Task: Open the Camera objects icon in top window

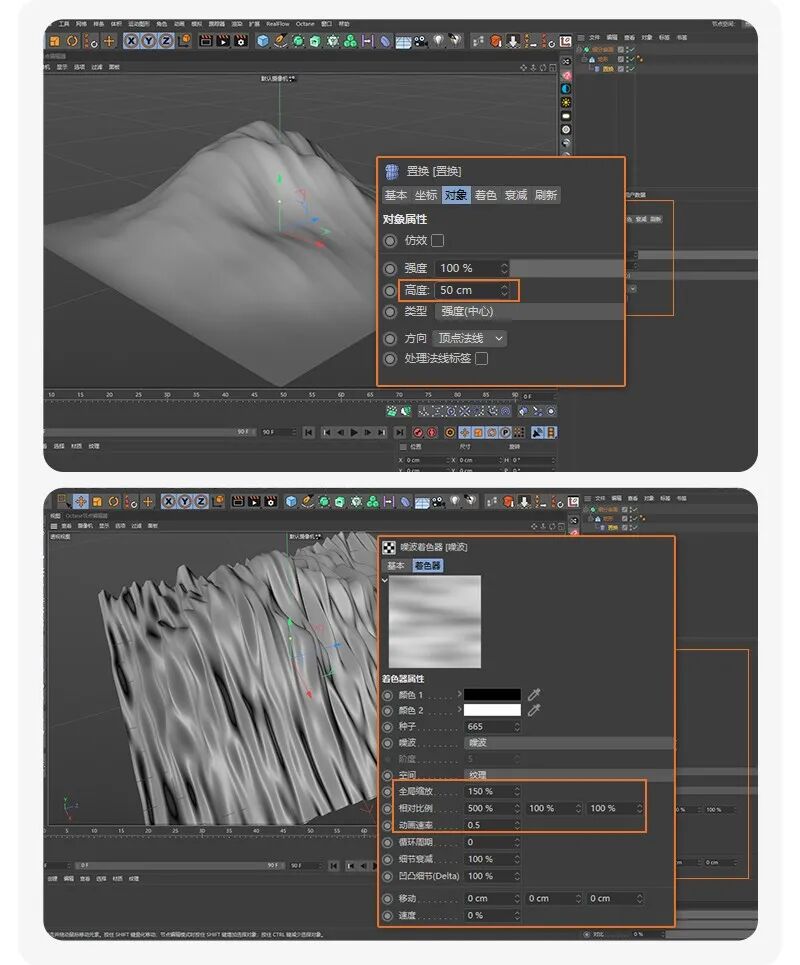Action: coord(421,41)
